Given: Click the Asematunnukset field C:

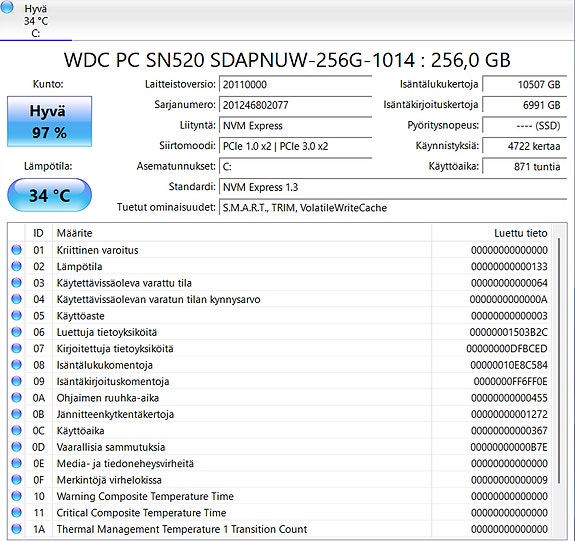Looking at the screenshot, I should pos(295,167).
